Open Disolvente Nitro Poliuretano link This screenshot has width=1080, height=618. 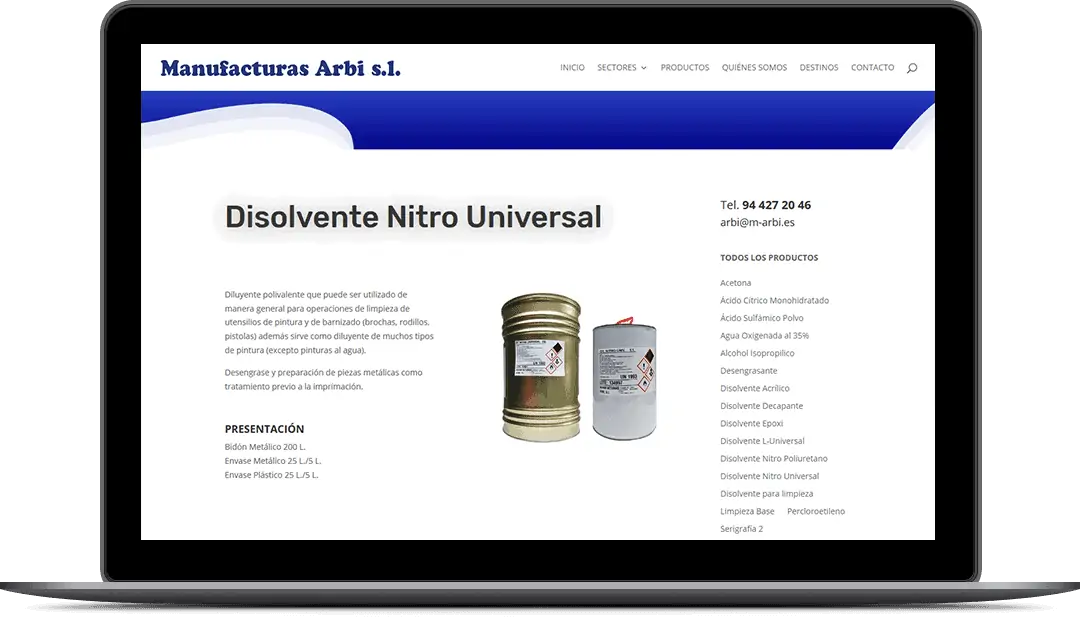(x=774, y=459)
